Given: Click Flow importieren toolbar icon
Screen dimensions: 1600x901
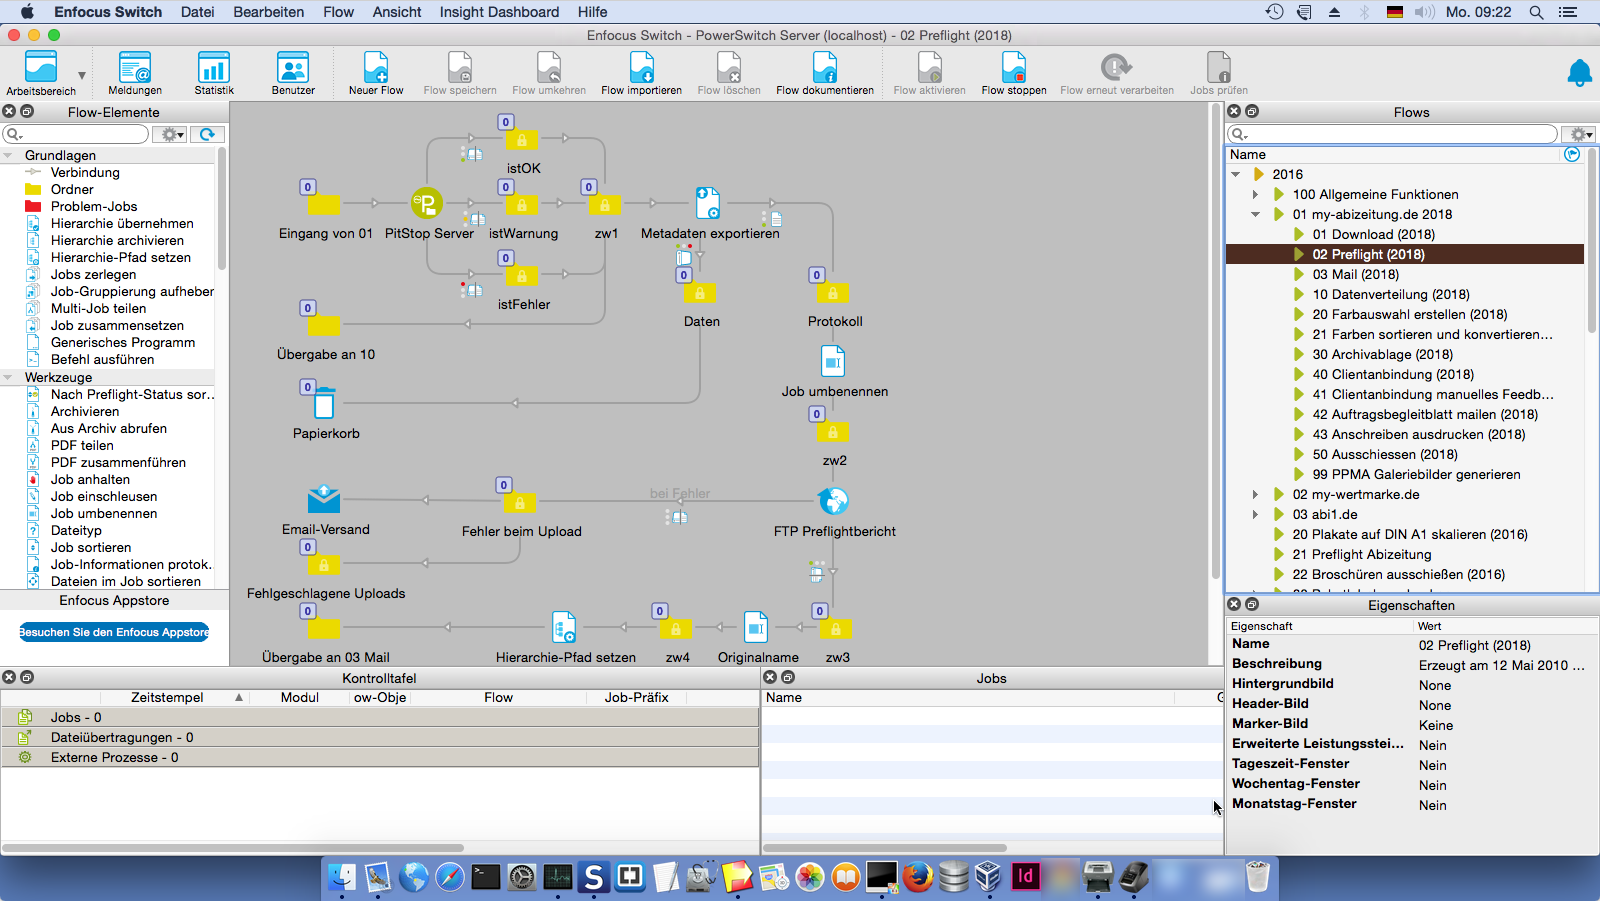Looking at the screenshot, I should coord(641,68).
